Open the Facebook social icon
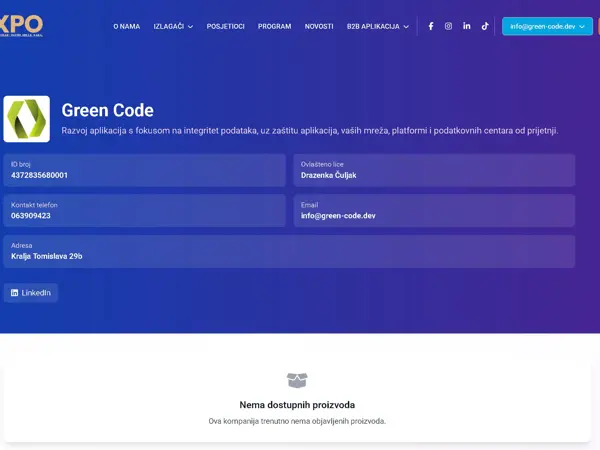Image resolution: width=600 pixels, height=450 pixels. point(431,26)
